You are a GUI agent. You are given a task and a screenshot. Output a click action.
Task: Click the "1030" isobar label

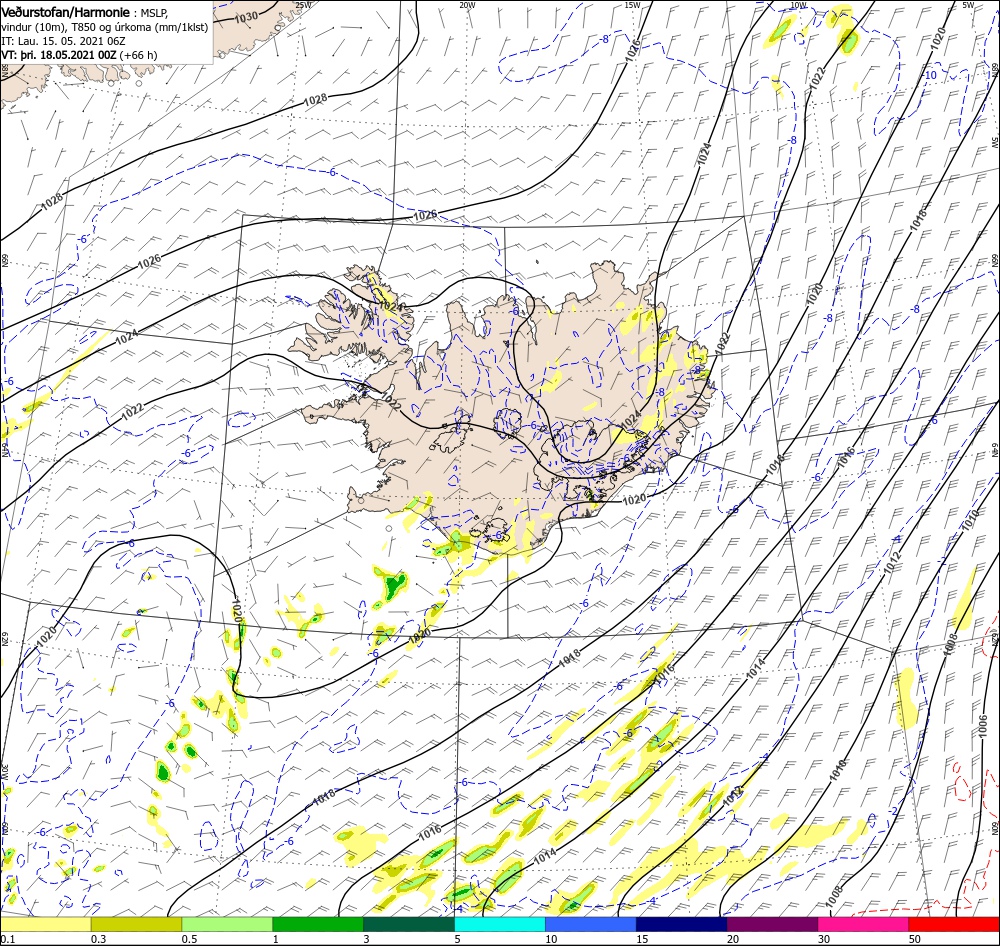pos(246,17)
